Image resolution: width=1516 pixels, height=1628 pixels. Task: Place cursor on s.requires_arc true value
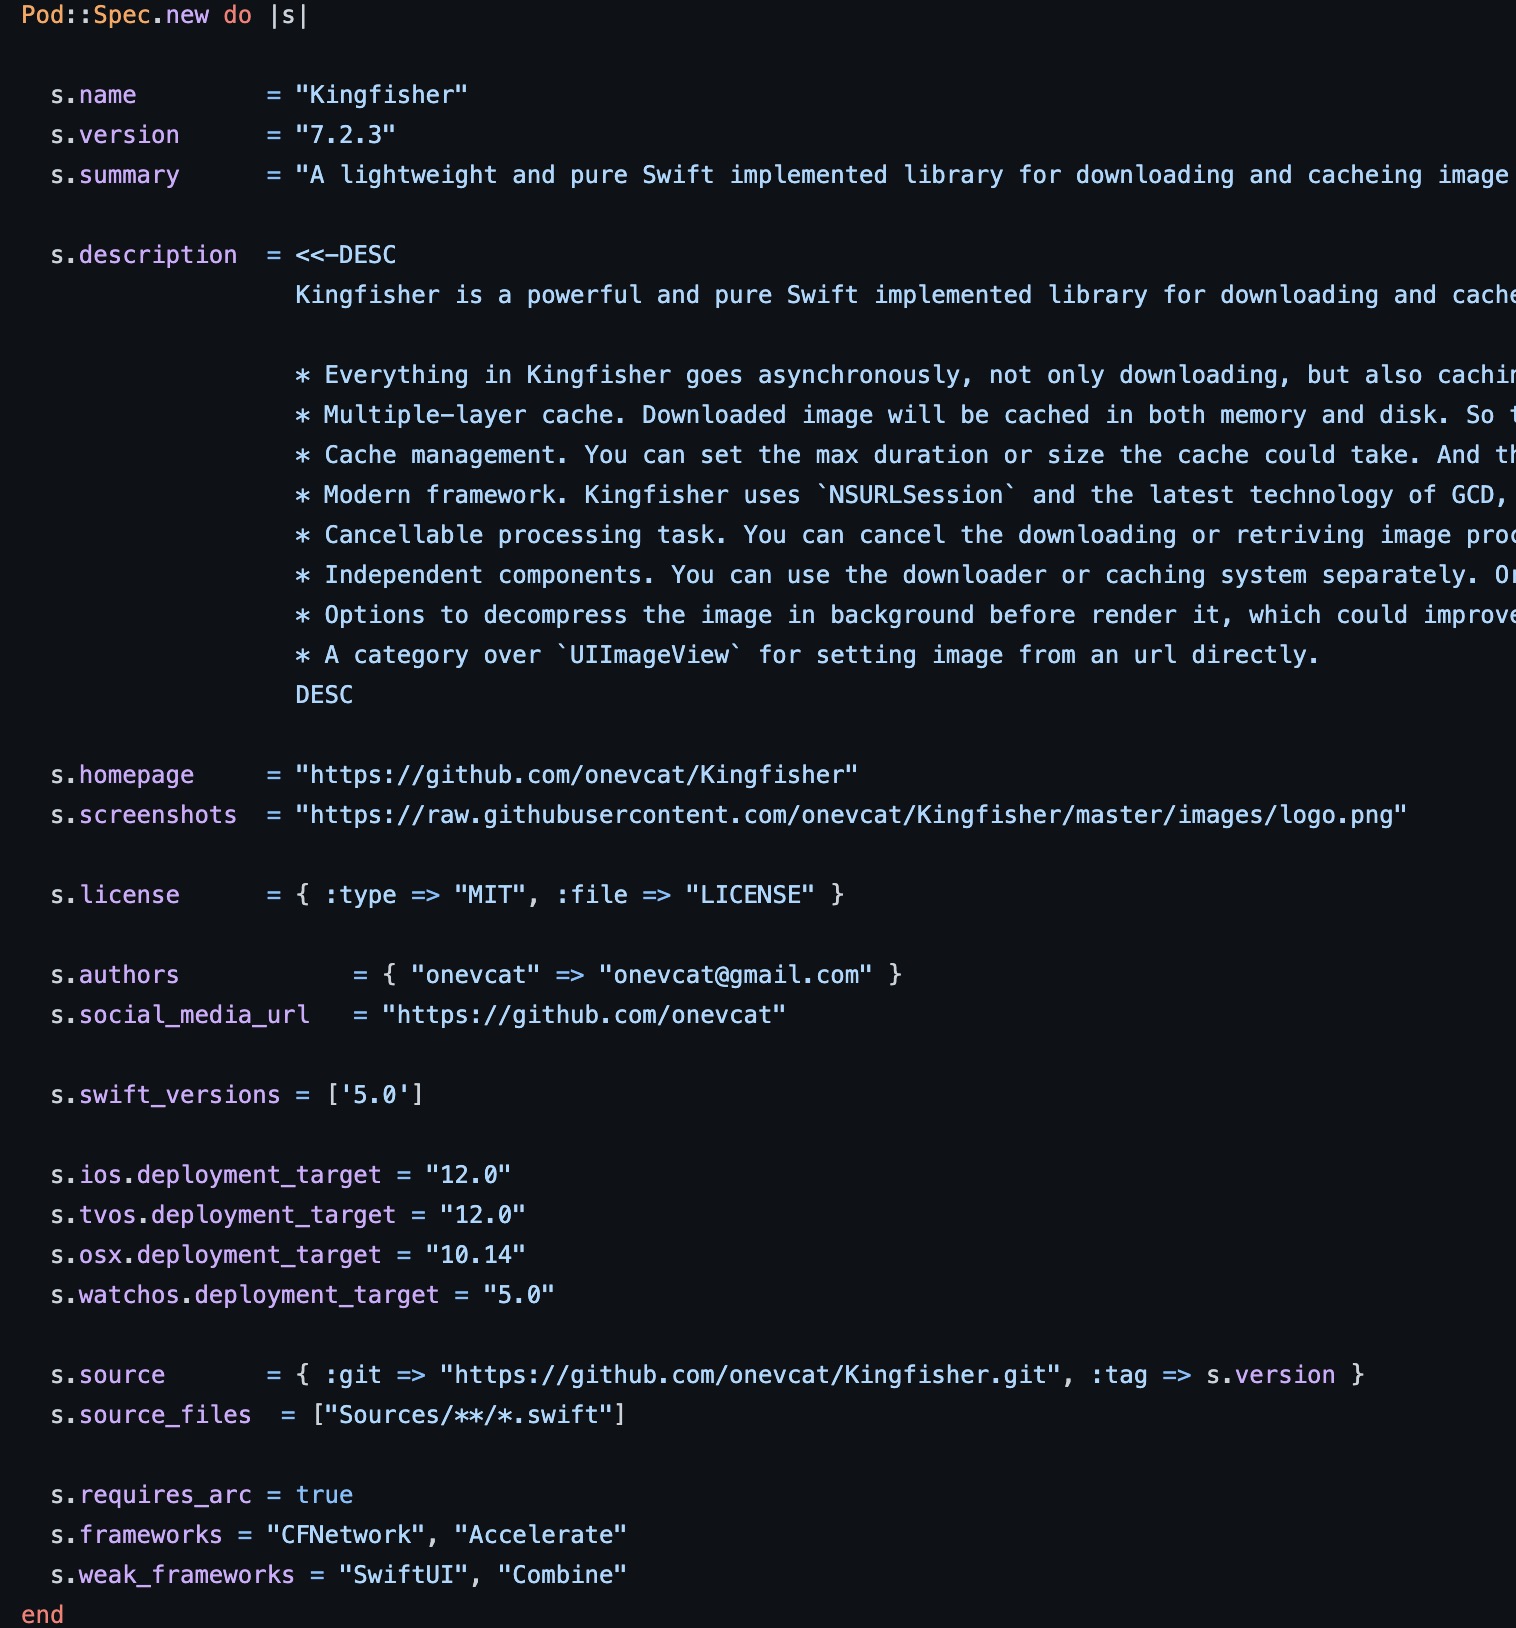point(324,1495)
